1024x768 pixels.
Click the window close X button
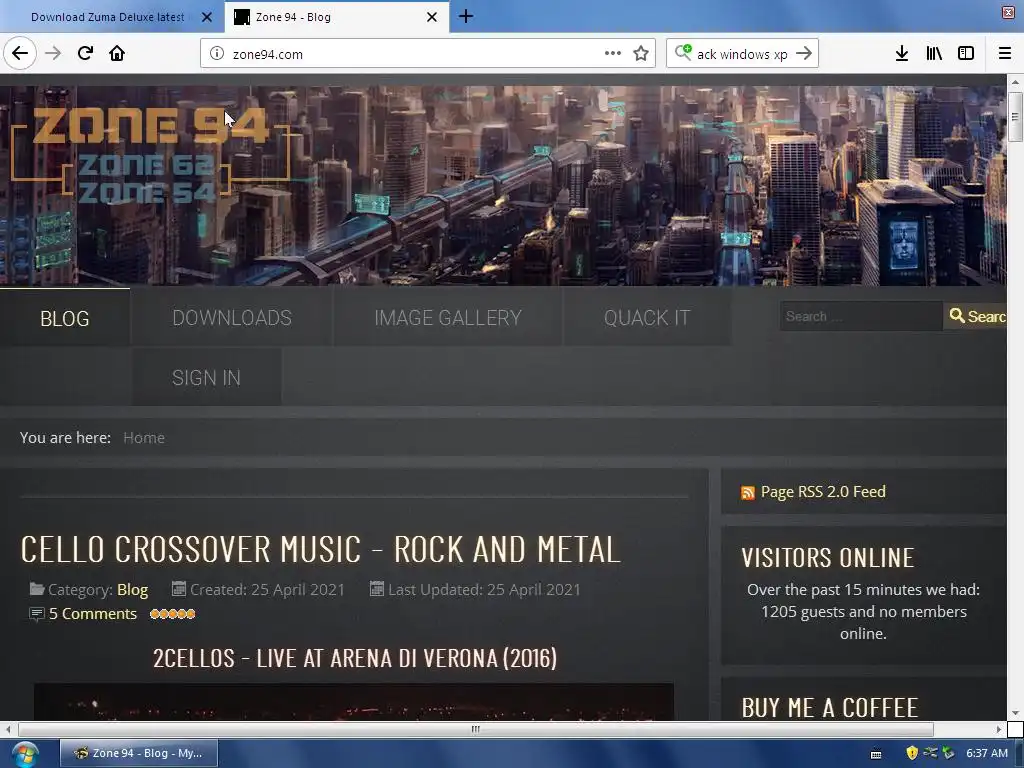click(x=1008, y=12)
